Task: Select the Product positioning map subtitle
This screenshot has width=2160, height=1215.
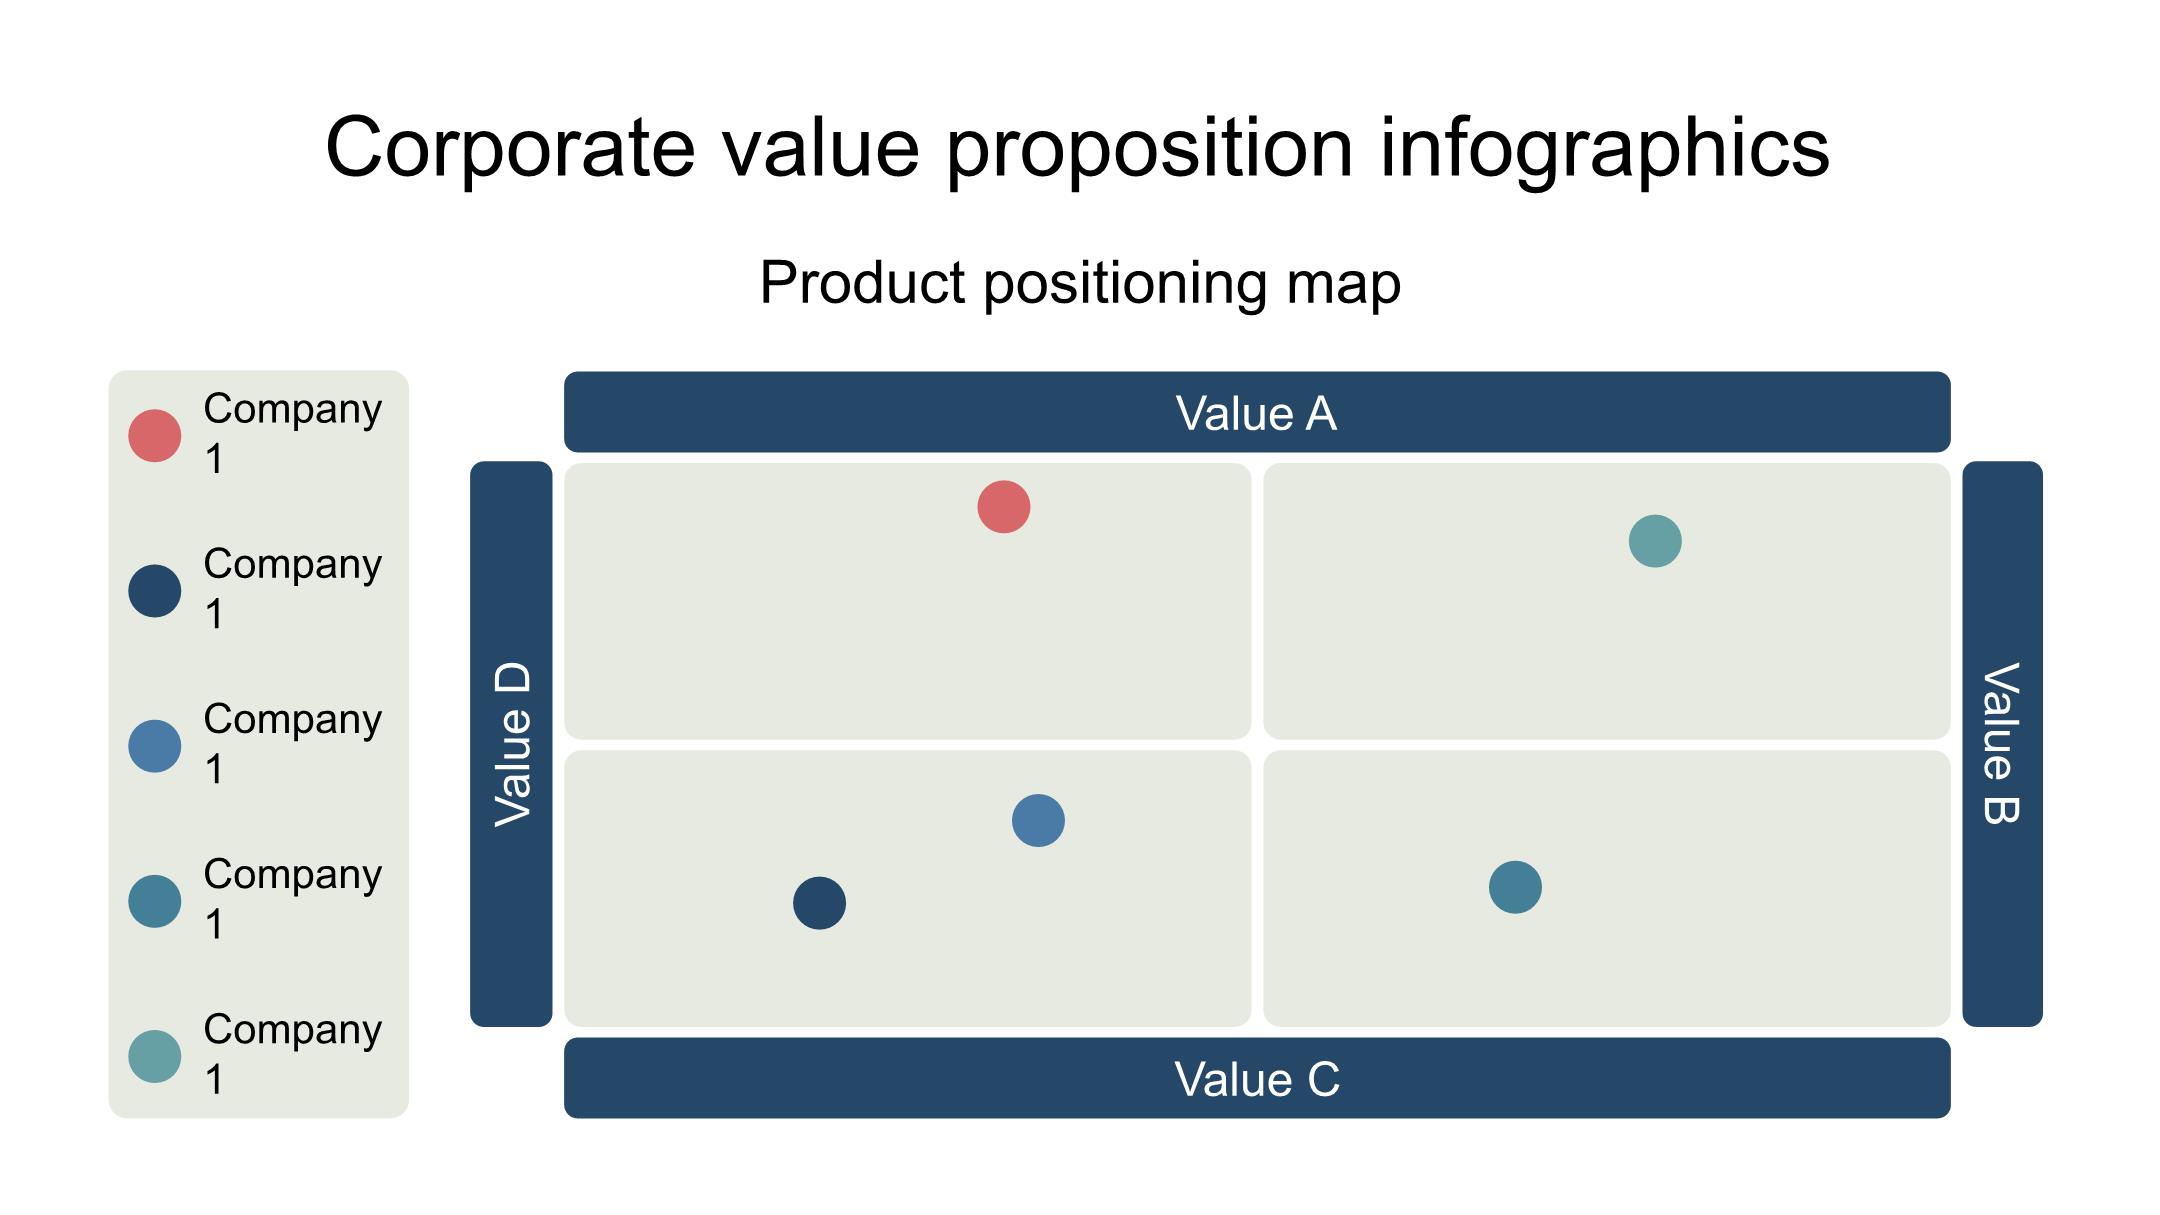Action: (x=1080, y=282)
